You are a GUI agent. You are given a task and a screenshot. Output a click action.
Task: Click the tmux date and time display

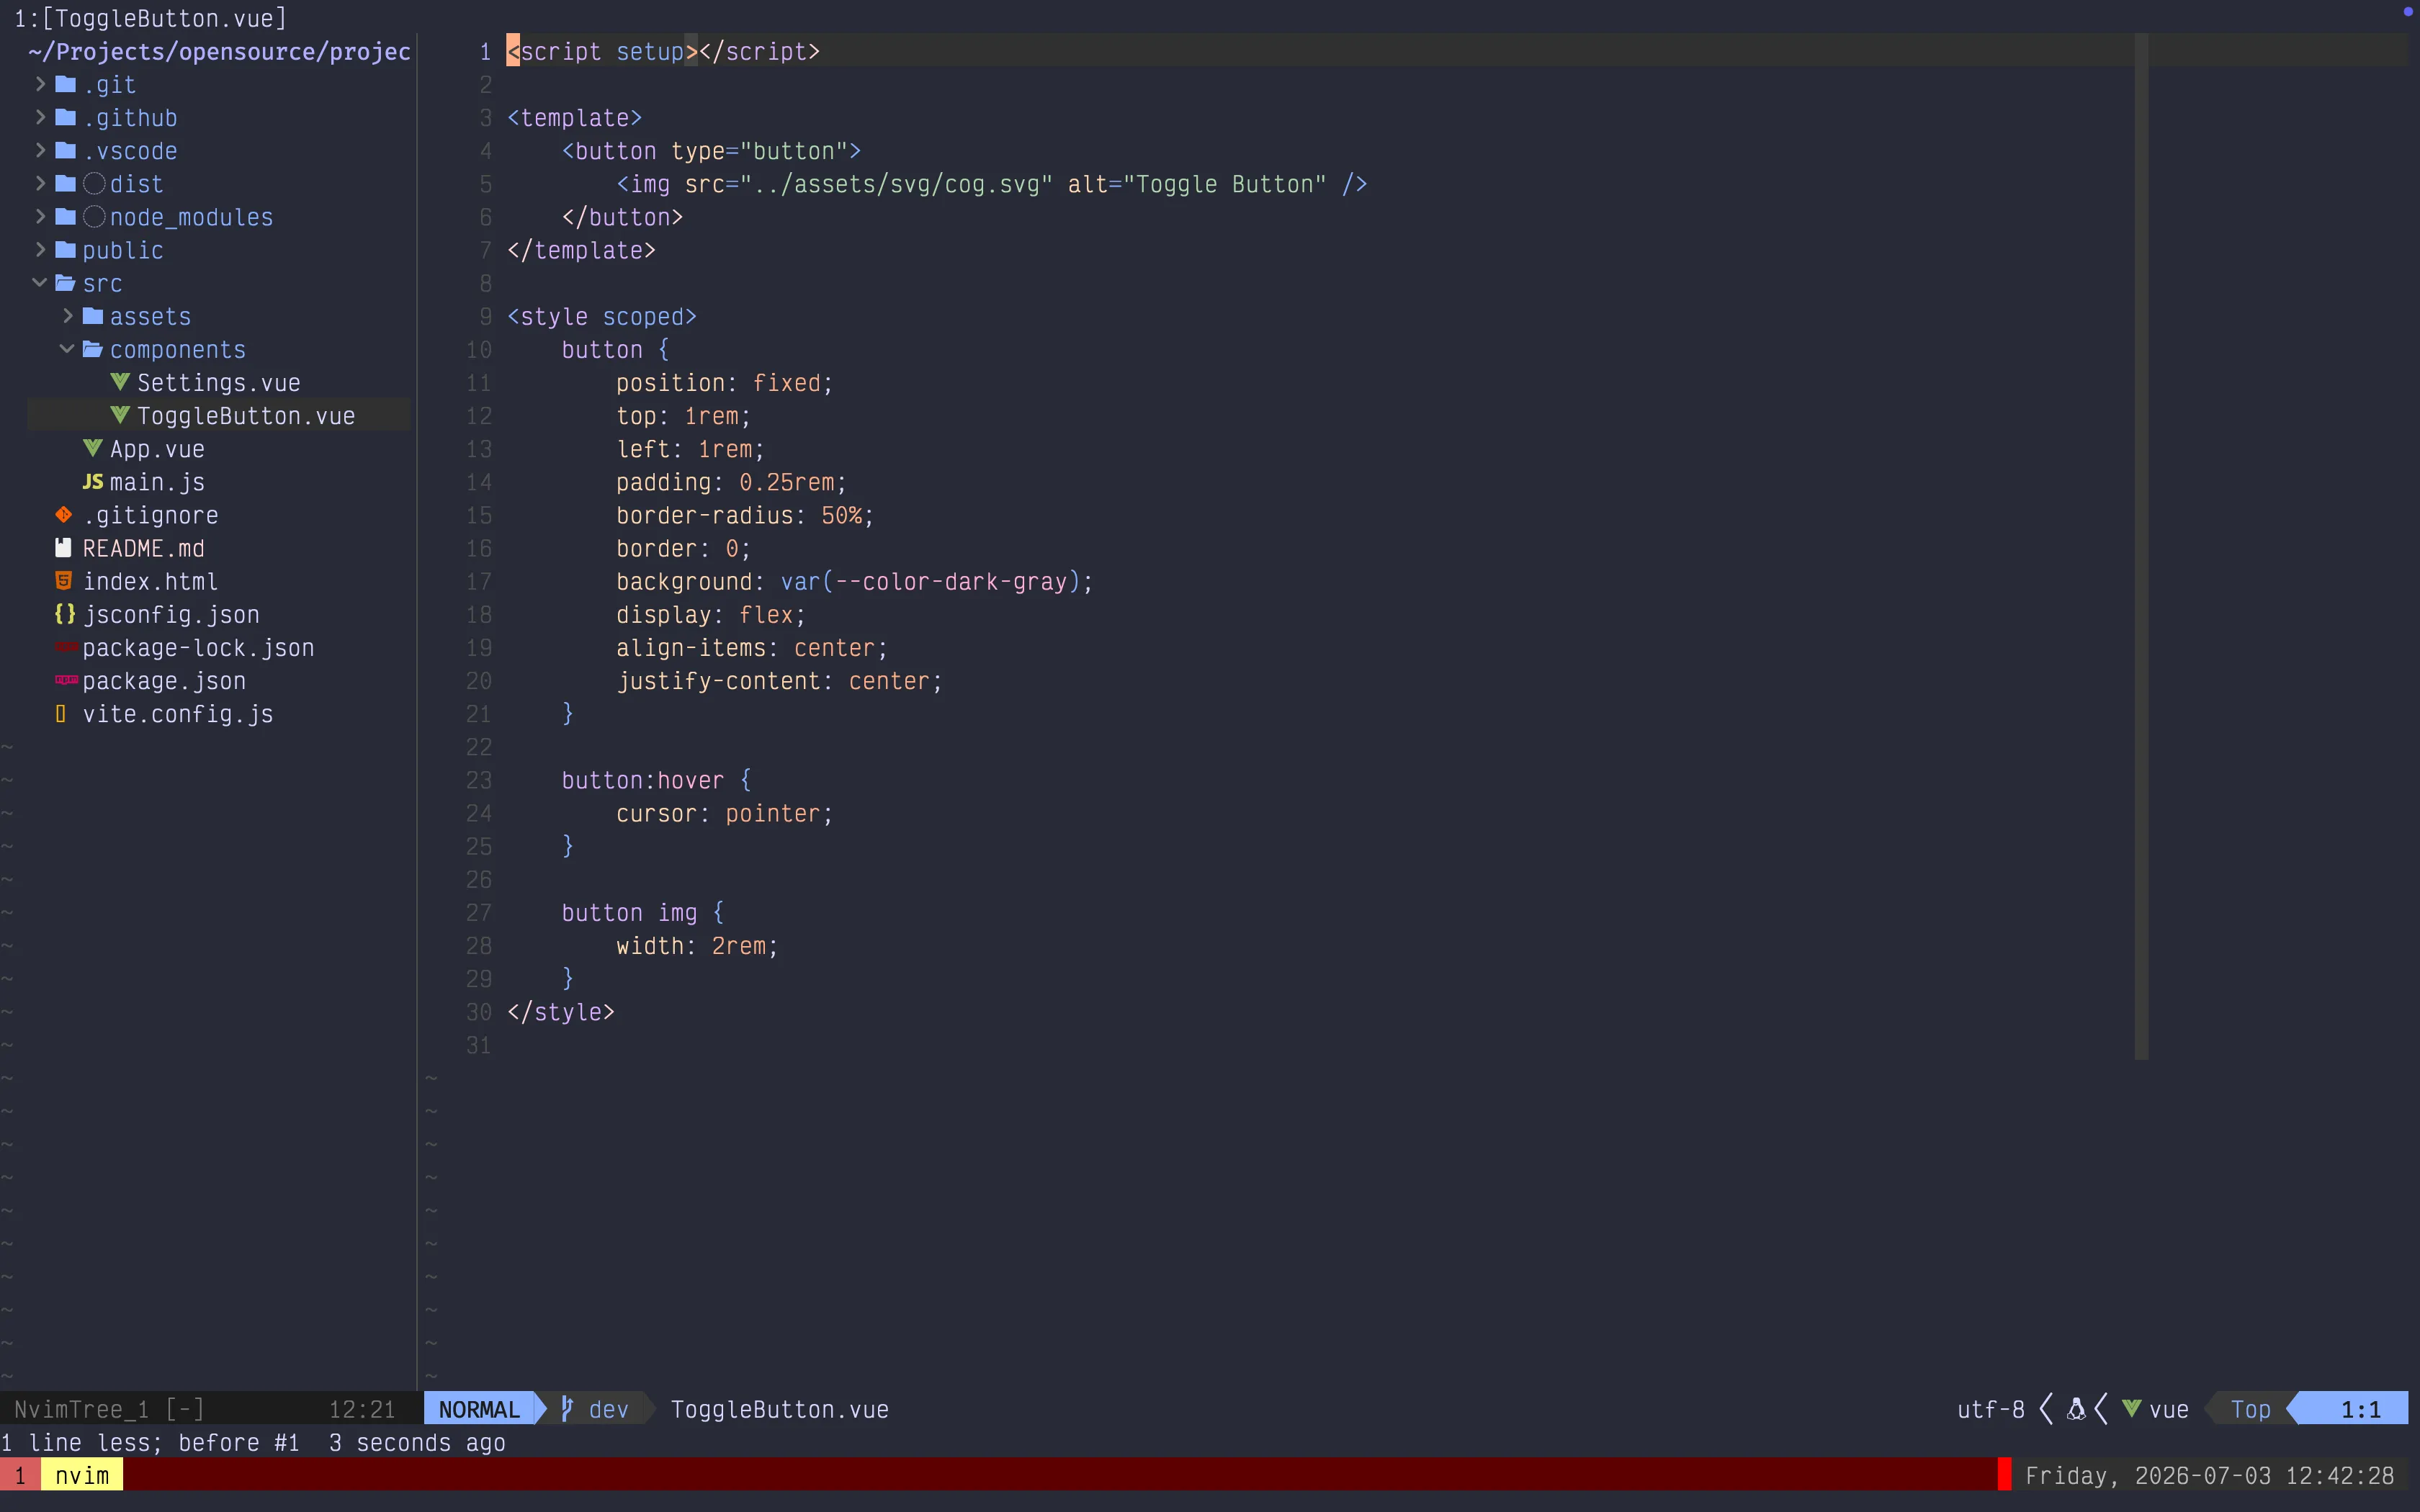[2209, 1475]
